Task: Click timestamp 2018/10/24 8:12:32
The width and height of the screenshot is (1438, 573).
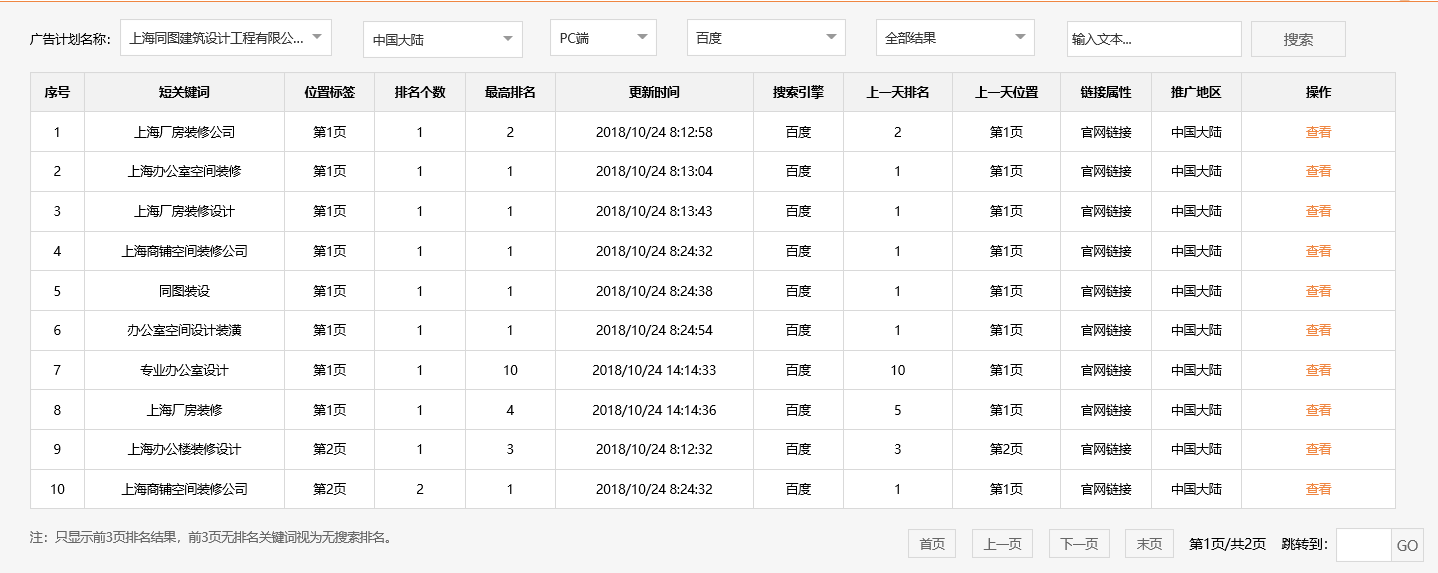Action: 654,449
